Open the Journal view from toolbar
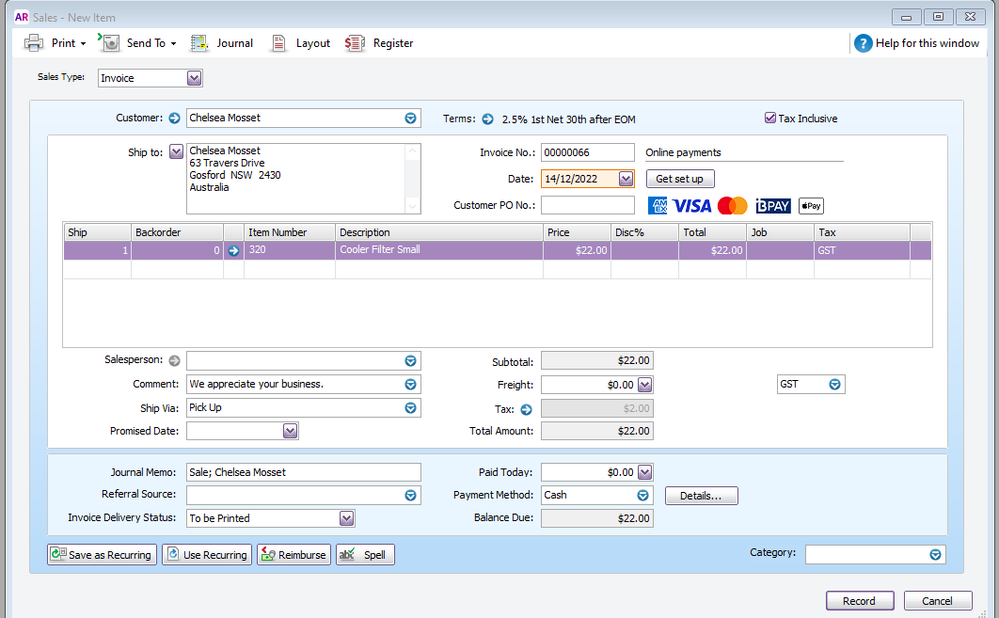 [x=199, y=43]
